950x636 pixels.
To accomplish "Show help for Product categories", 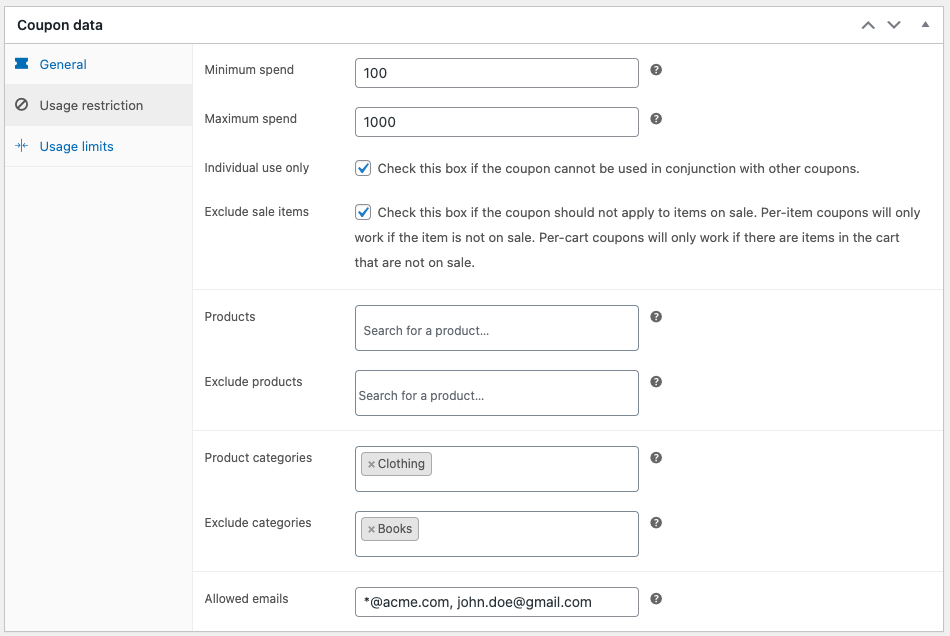I will coord(656,458).
